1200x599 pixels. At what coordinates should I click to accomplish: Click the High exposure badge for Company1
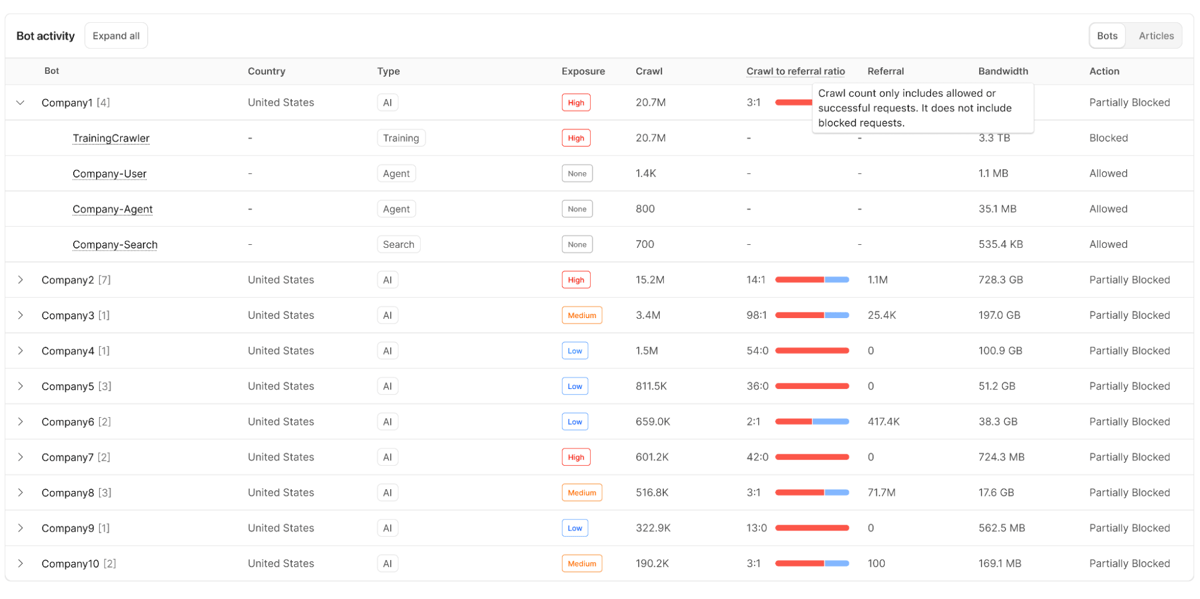click(x=576, y=103)
